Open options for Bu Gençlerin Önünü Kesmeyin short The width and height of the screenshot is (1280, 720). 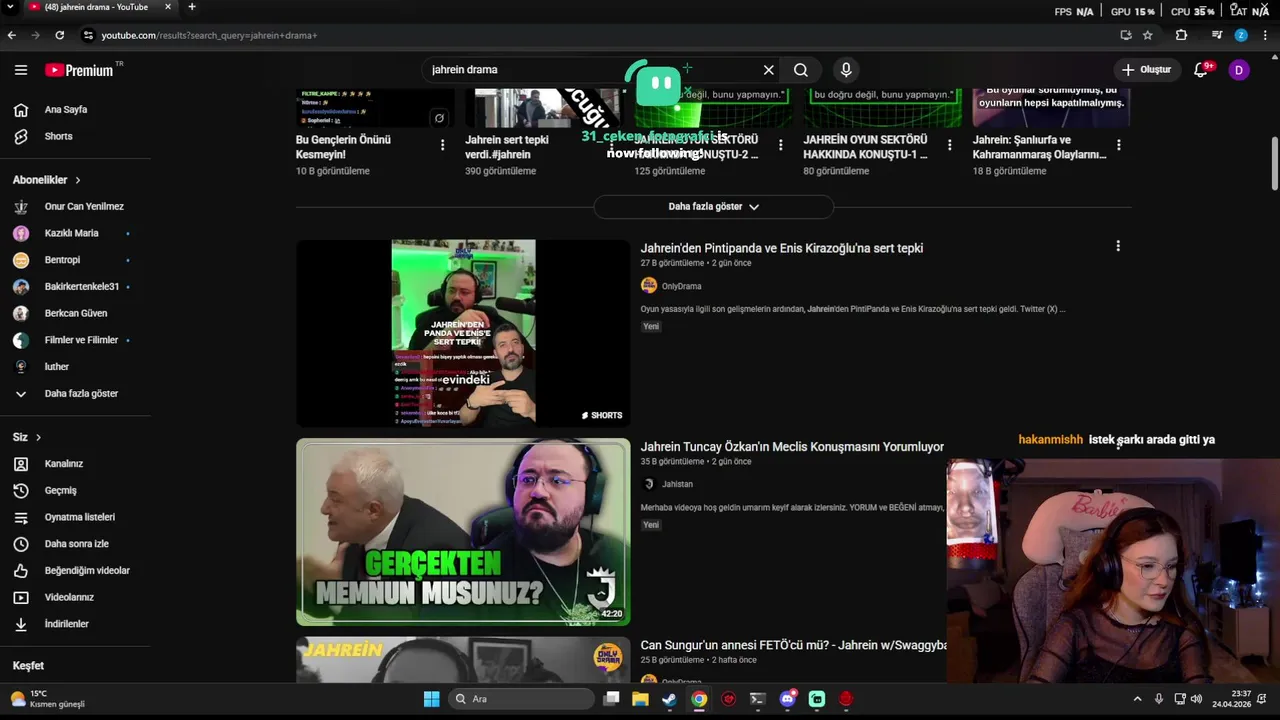tap(442, 145)
